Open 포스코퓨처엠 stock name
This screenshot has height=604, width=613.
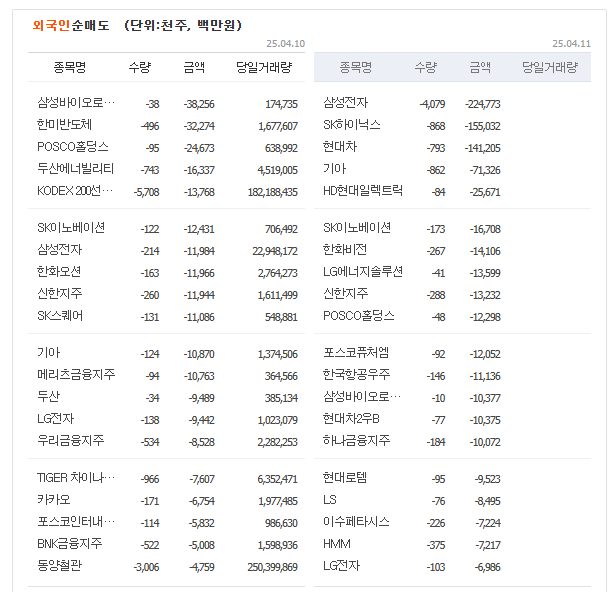[x=356, y=353]
